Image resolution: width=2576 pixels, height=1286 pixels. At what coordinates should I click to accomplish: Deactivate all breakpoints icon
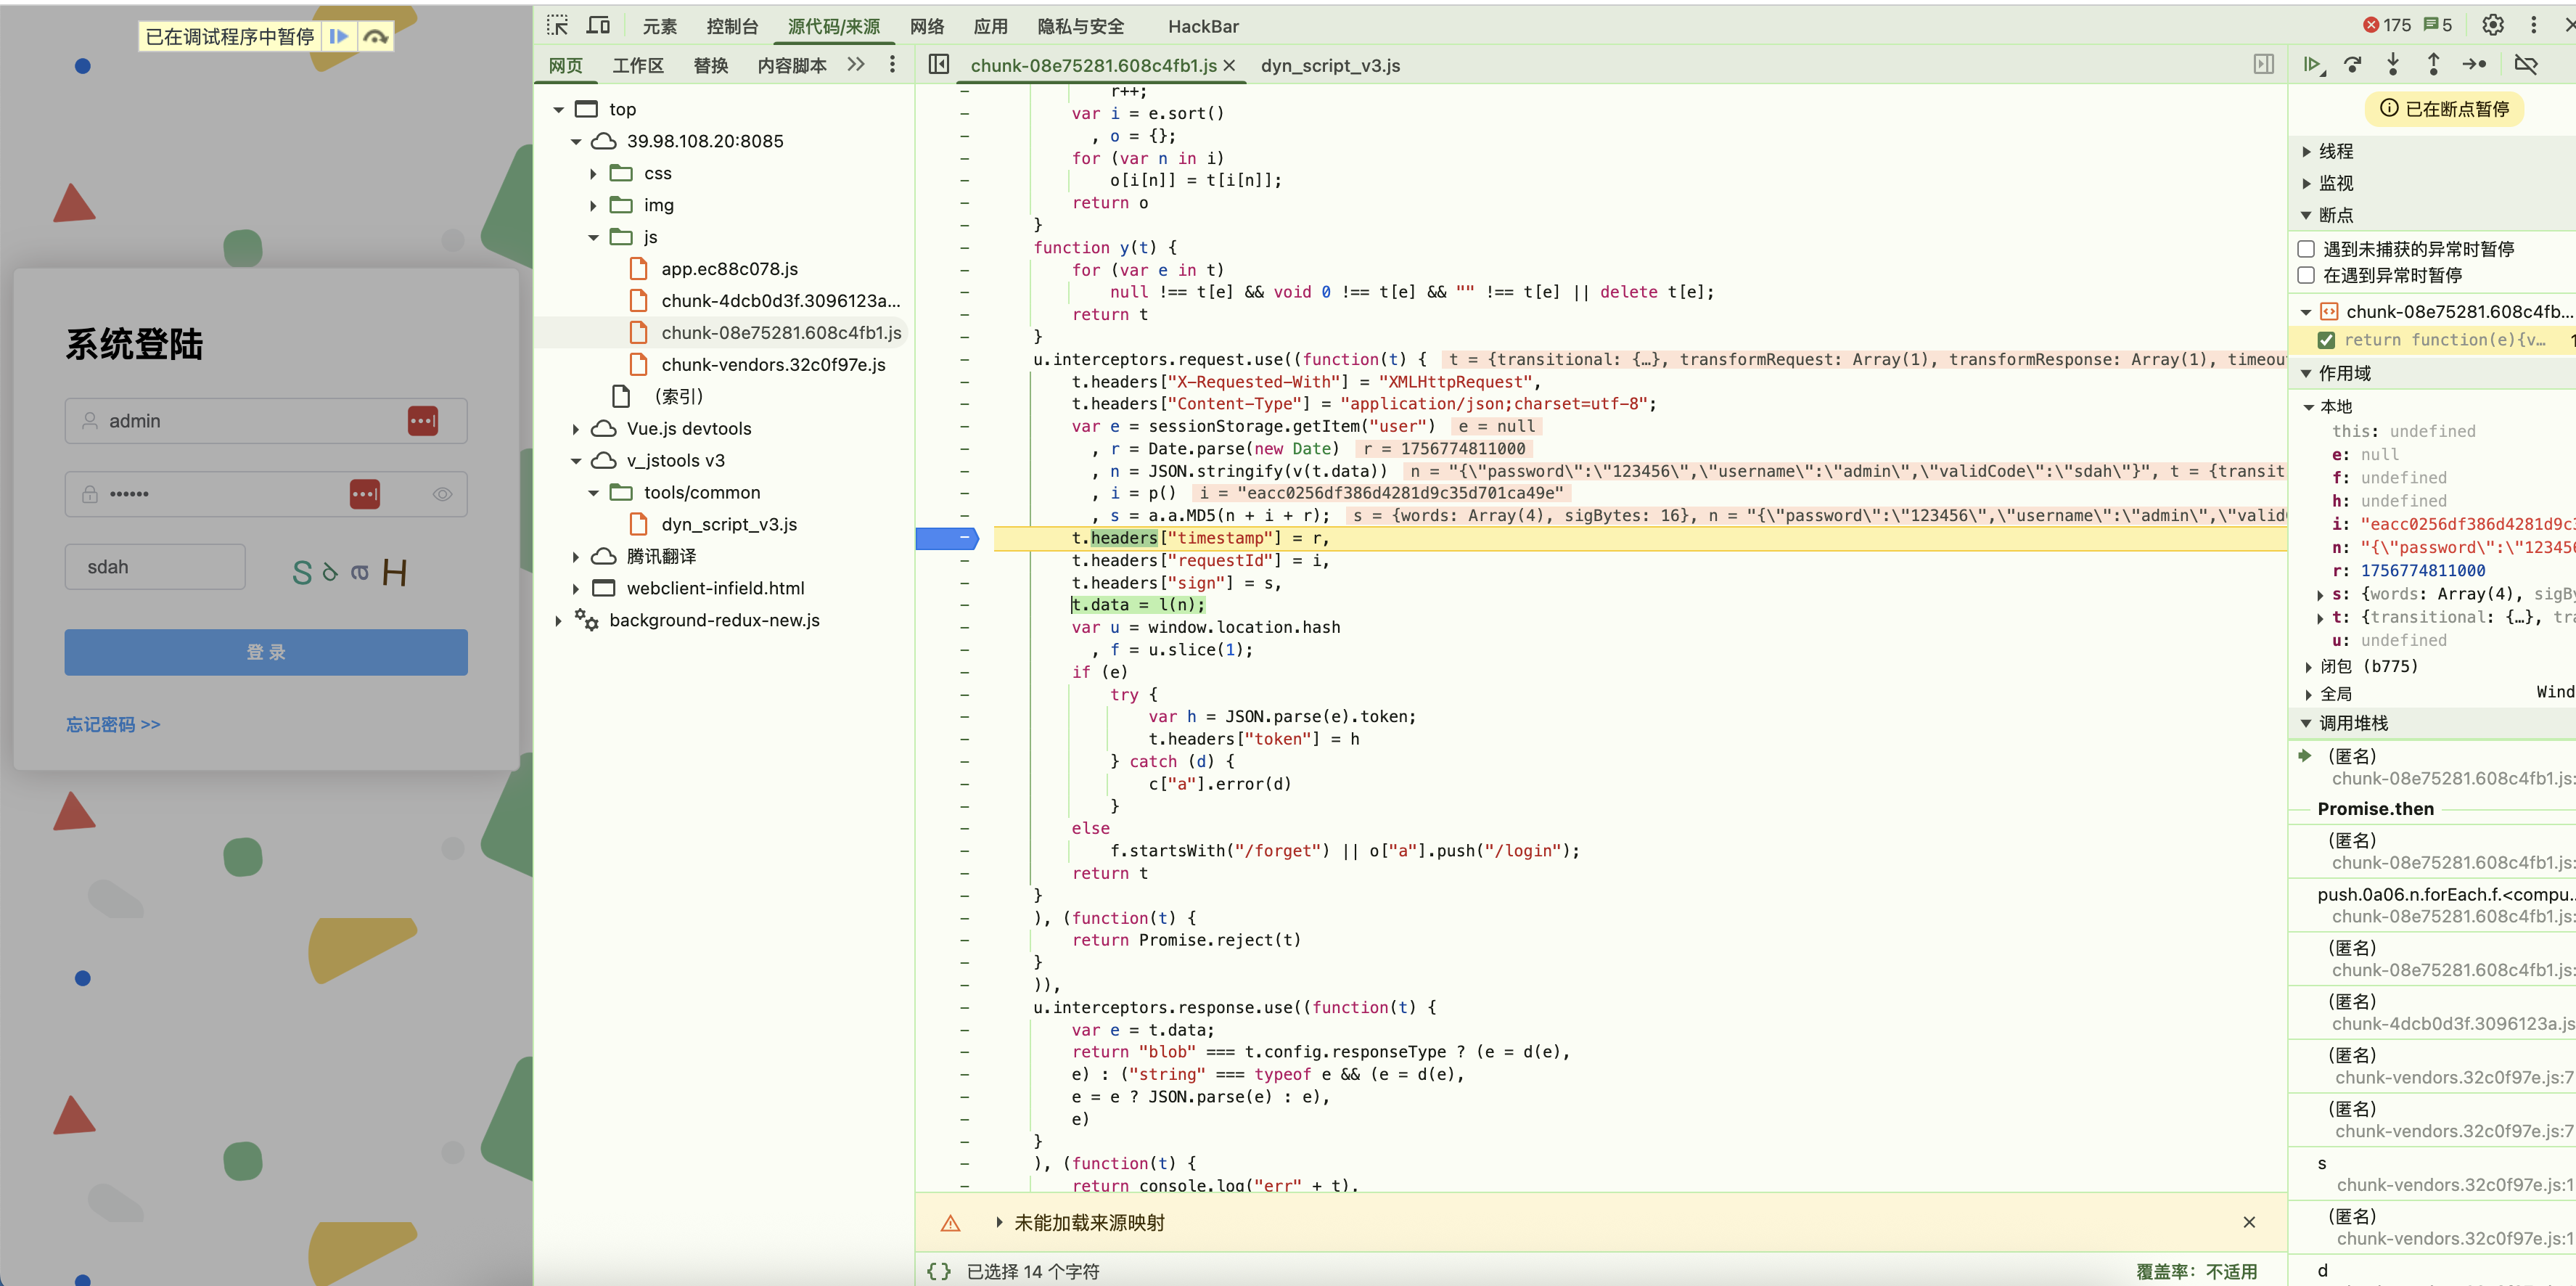[x=2525, y=65]
